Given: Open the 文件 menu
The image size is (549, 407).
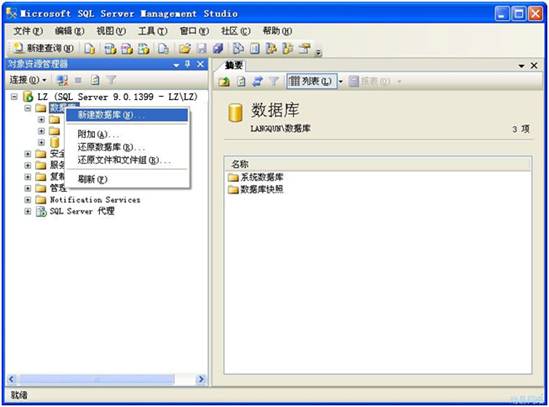Looking at the screenshot, I should tap(28, 31).
